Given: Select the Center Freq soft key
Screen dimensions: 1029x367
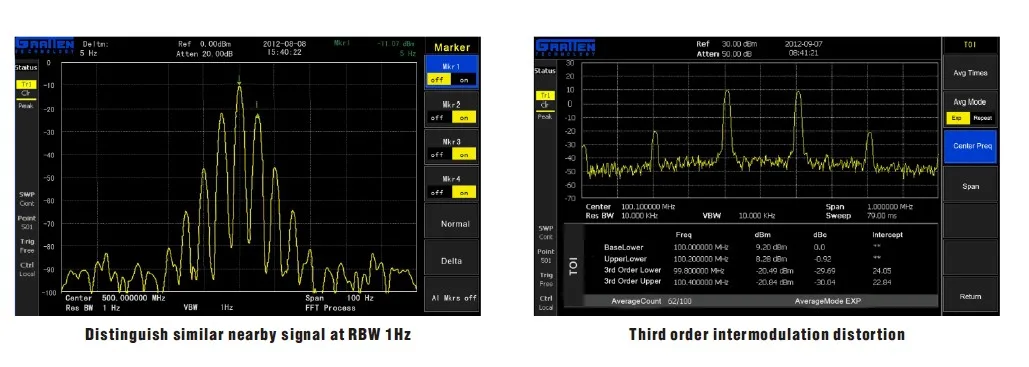Looking at the screenshot, I should pos(970,146).
